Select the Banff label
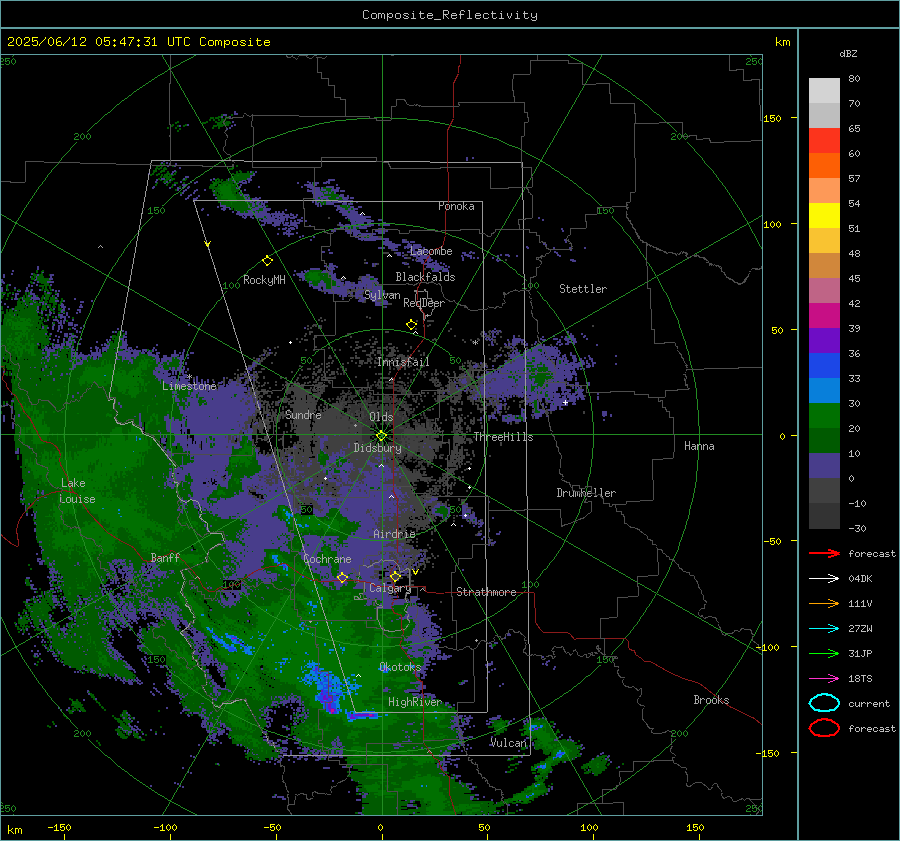Image resolution: width=900 pixels, height=841 pixels. pyautogui.click(x=165, y=557)
